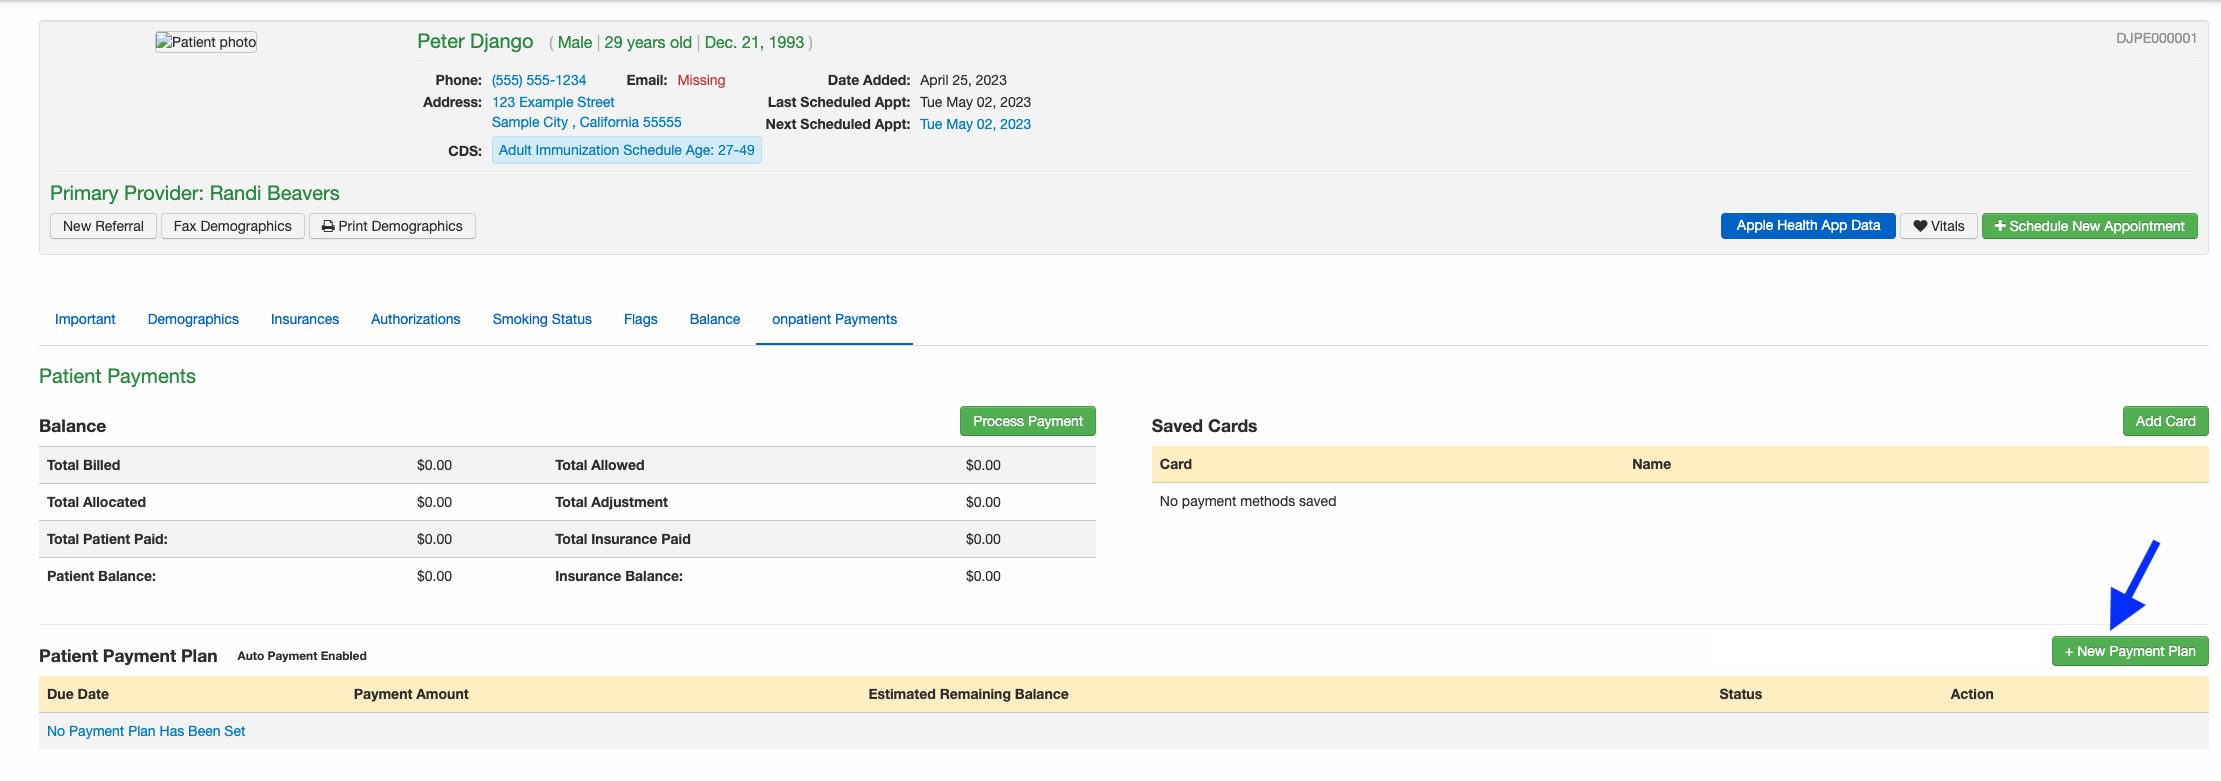The image size is (2221, 781).
Task: Click the Total Allowed label
Action: coord(600,465)
